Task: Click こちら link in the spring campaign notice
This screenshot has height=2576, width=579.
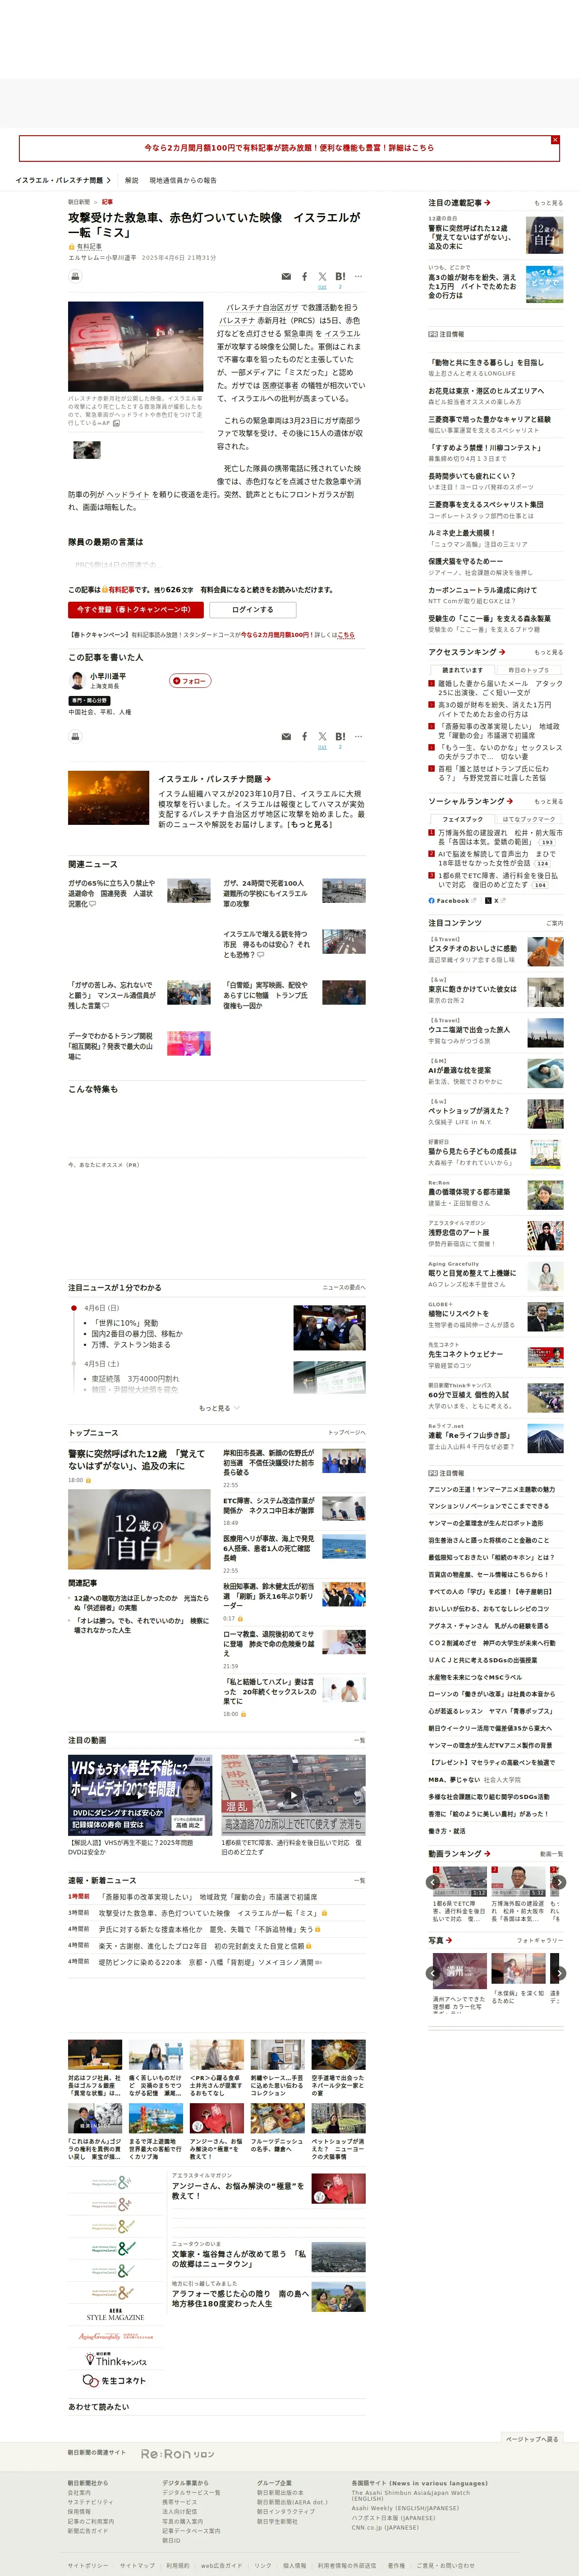Action: (346, 635)
